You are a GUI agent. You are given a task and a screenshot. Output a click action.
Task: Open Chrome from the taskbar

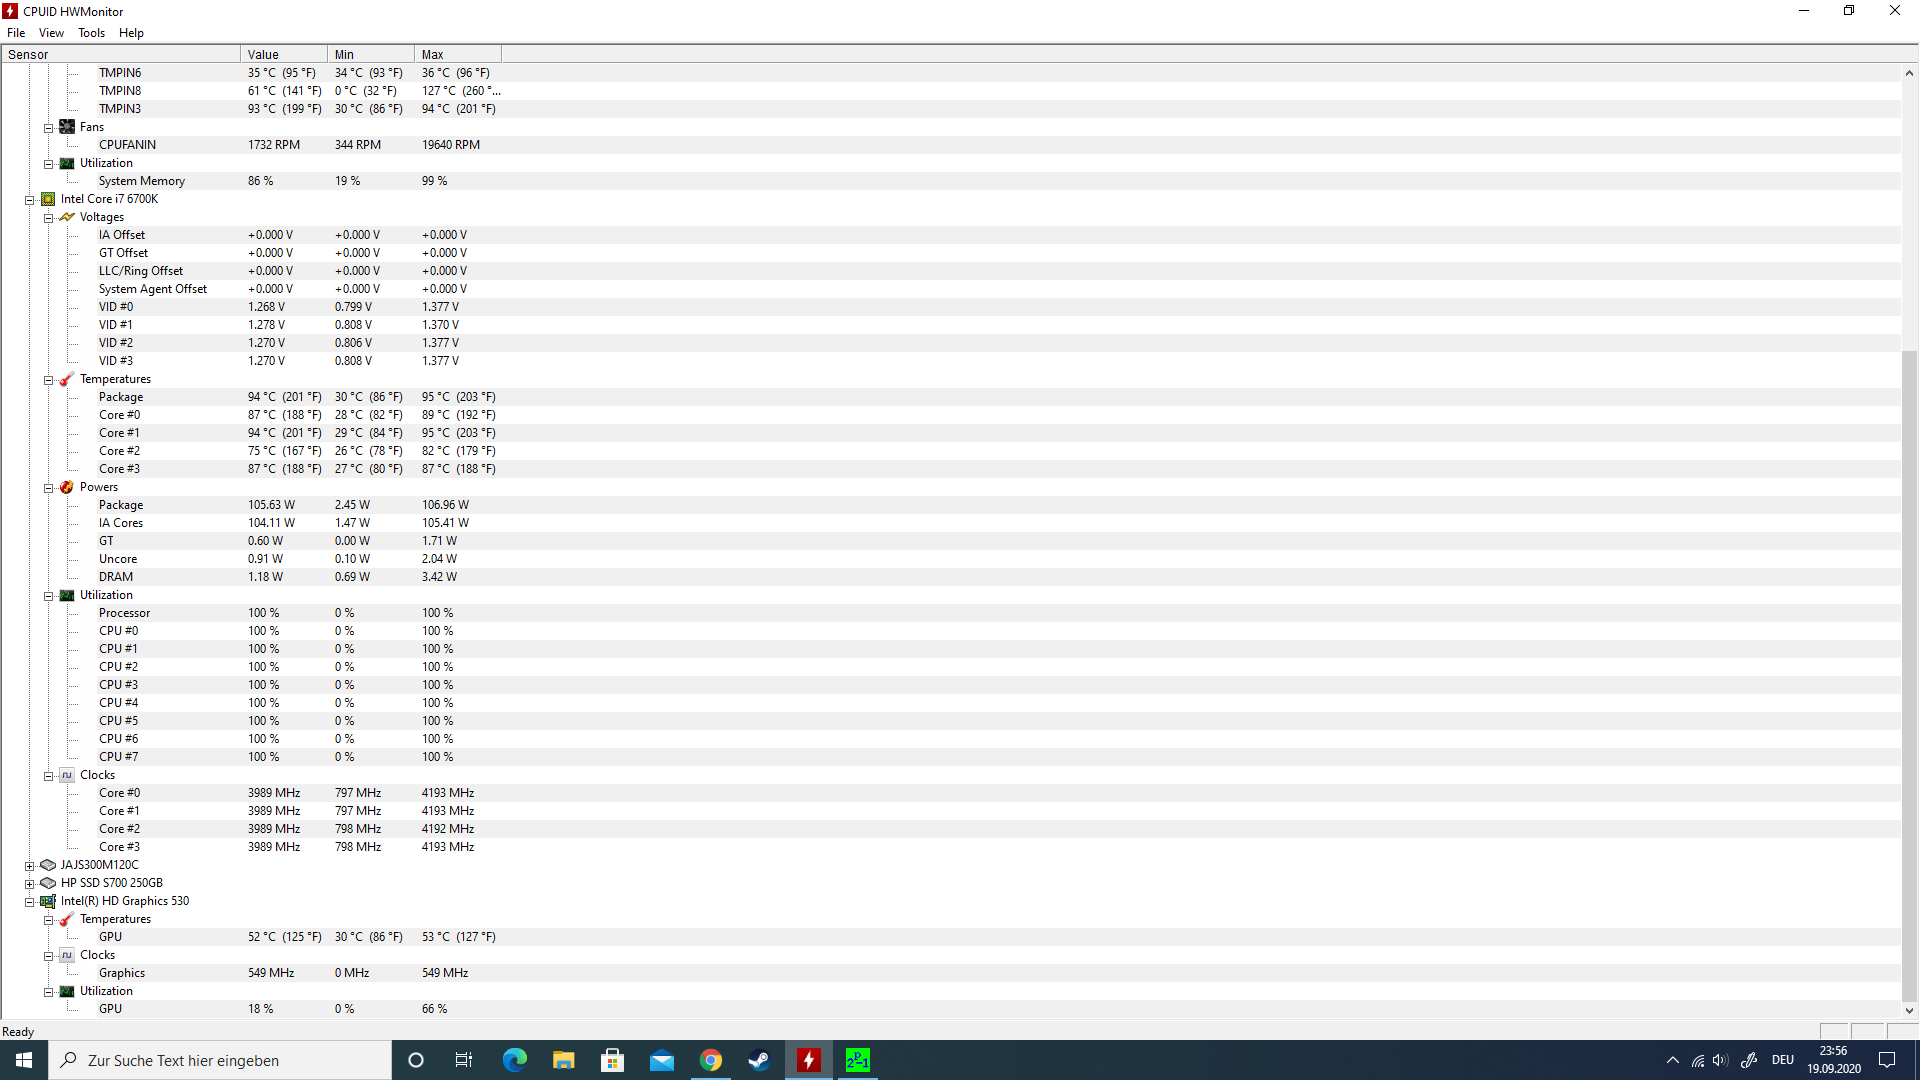(x=711, y=1060)
